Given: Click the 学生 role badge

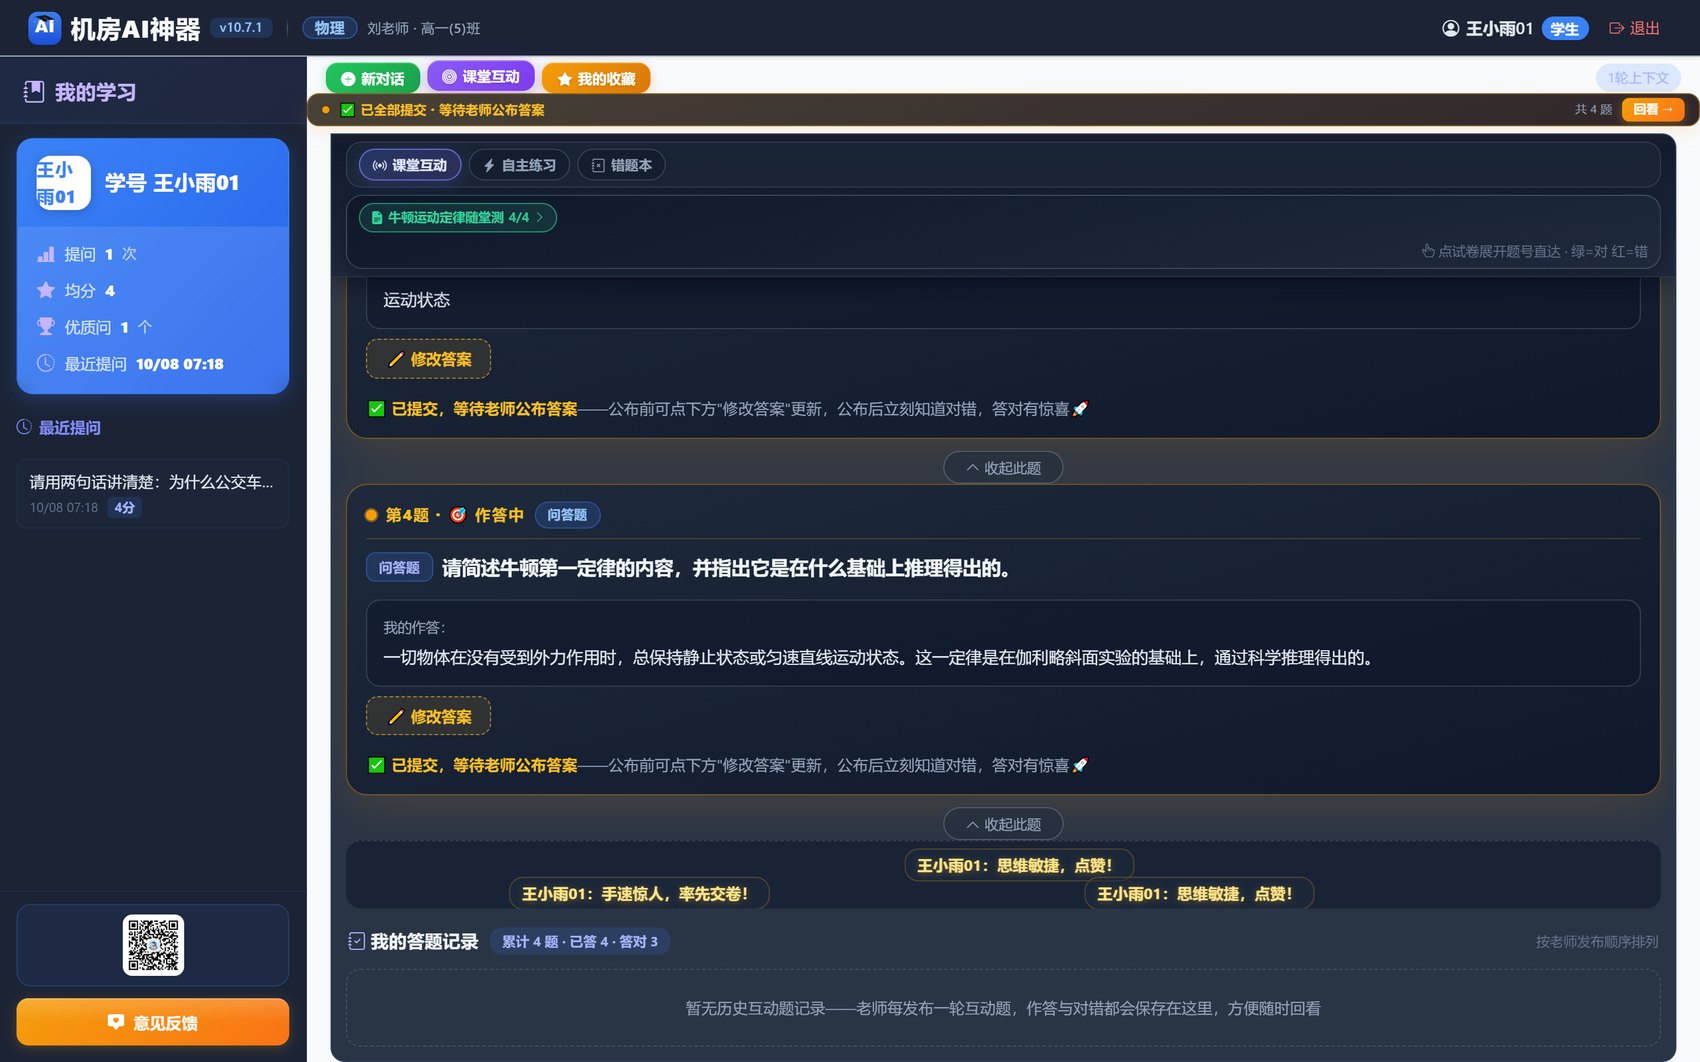Looking at the screenshot, I should [1564, 28].
